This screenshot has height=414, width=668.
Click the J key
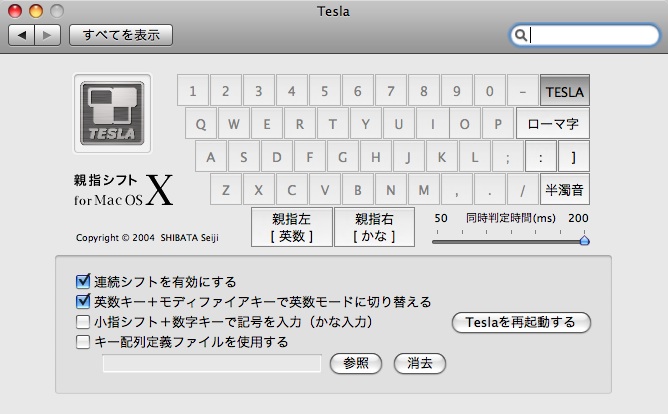409,157
